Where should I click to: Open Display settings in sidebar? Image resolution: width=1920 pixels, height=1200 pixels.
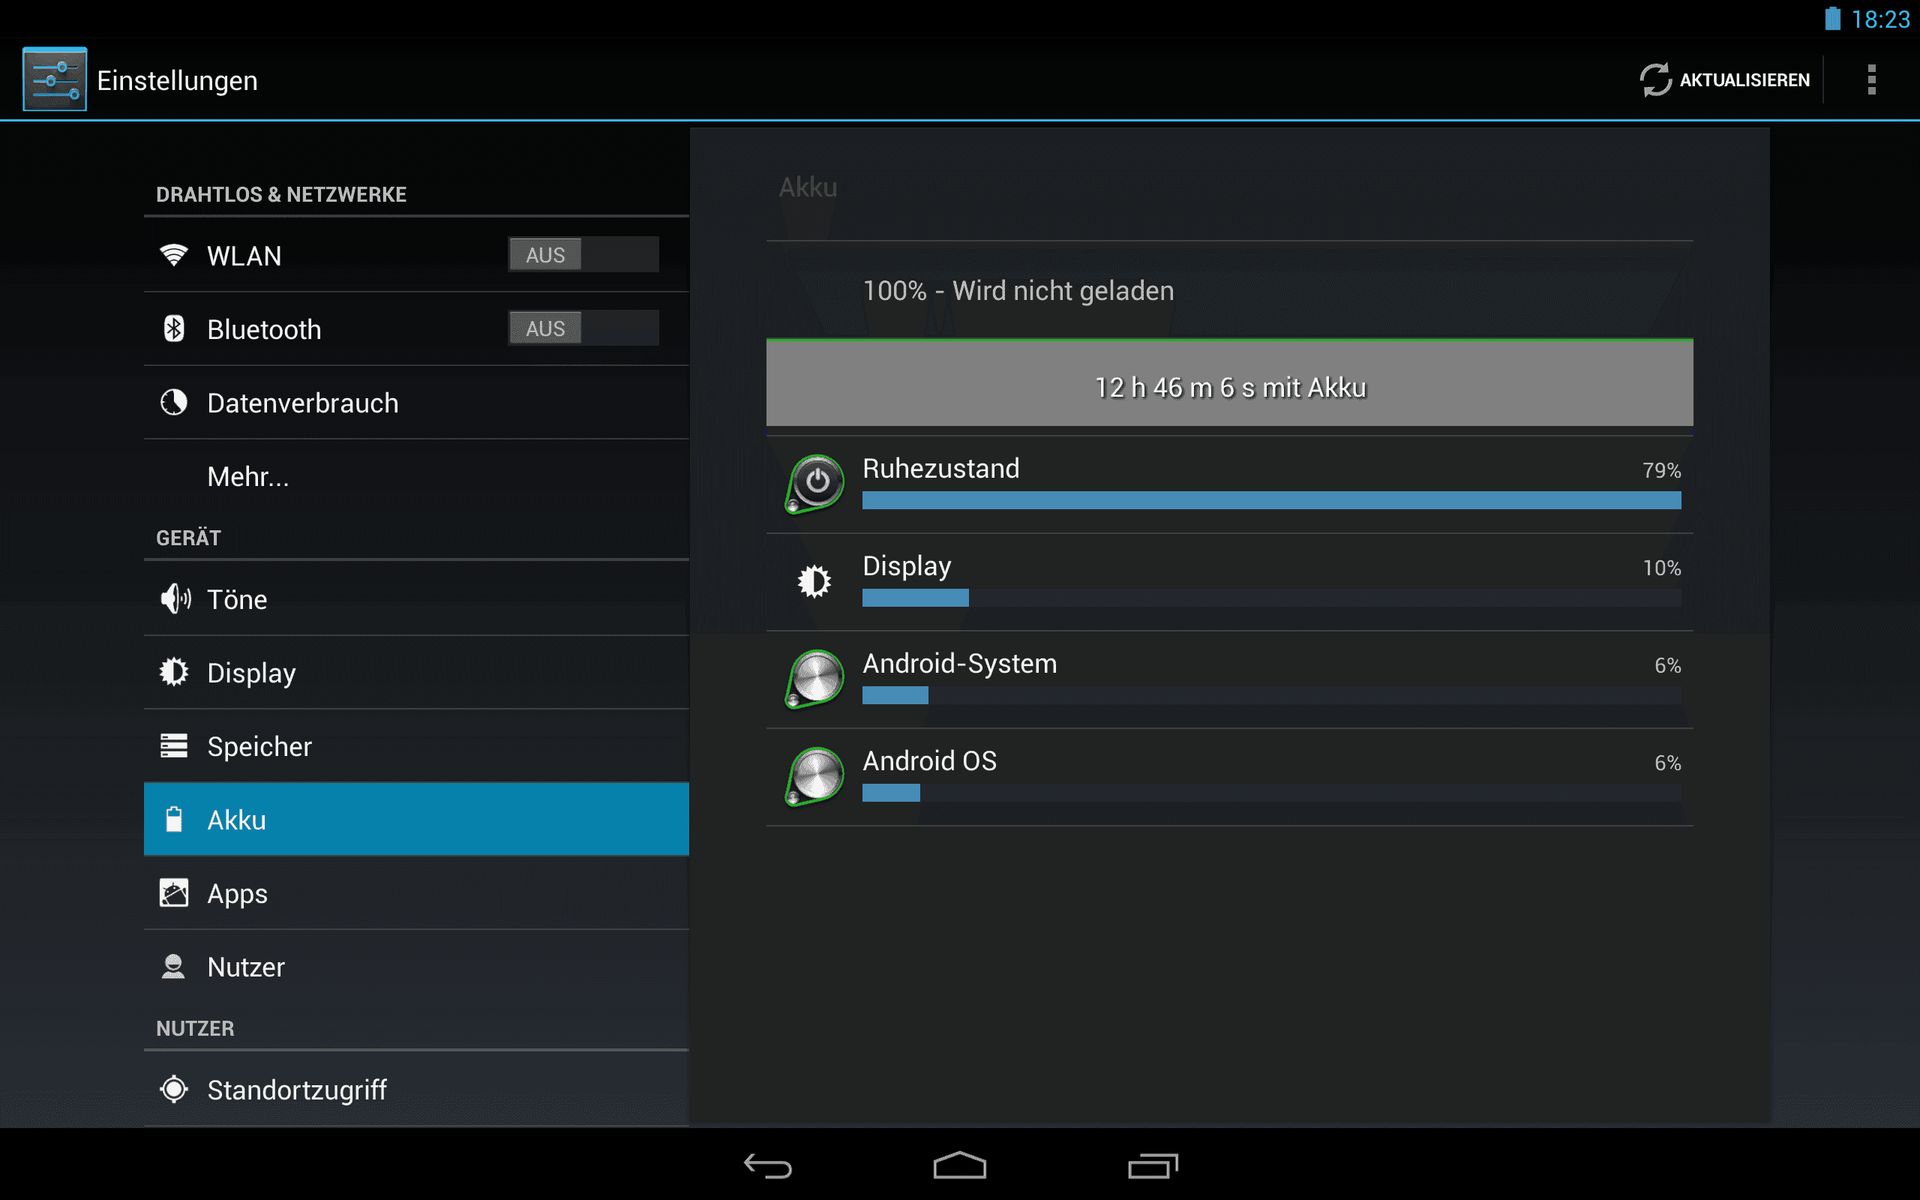coord(416,672)
